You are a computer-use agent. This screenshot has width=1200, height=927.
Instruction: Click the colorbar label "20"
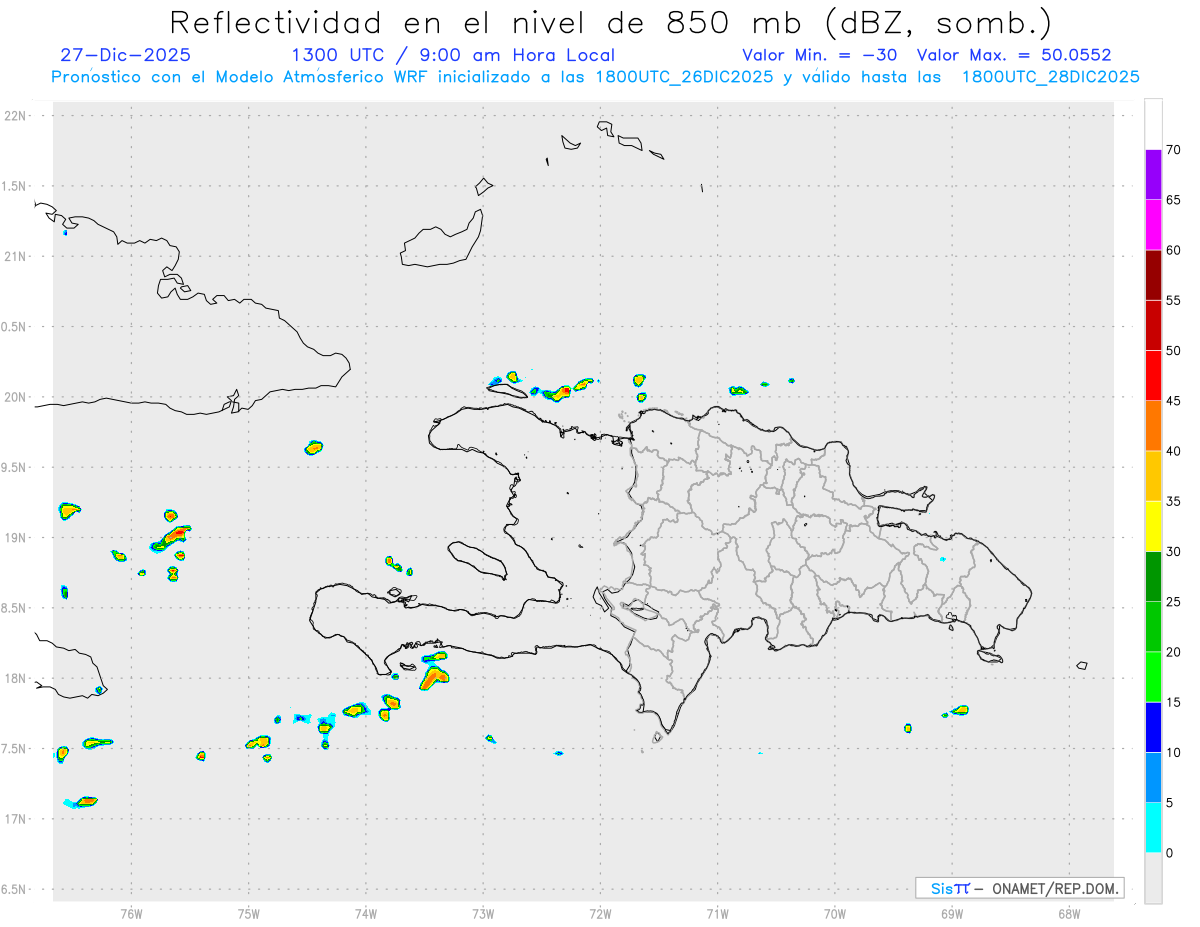1174,652
